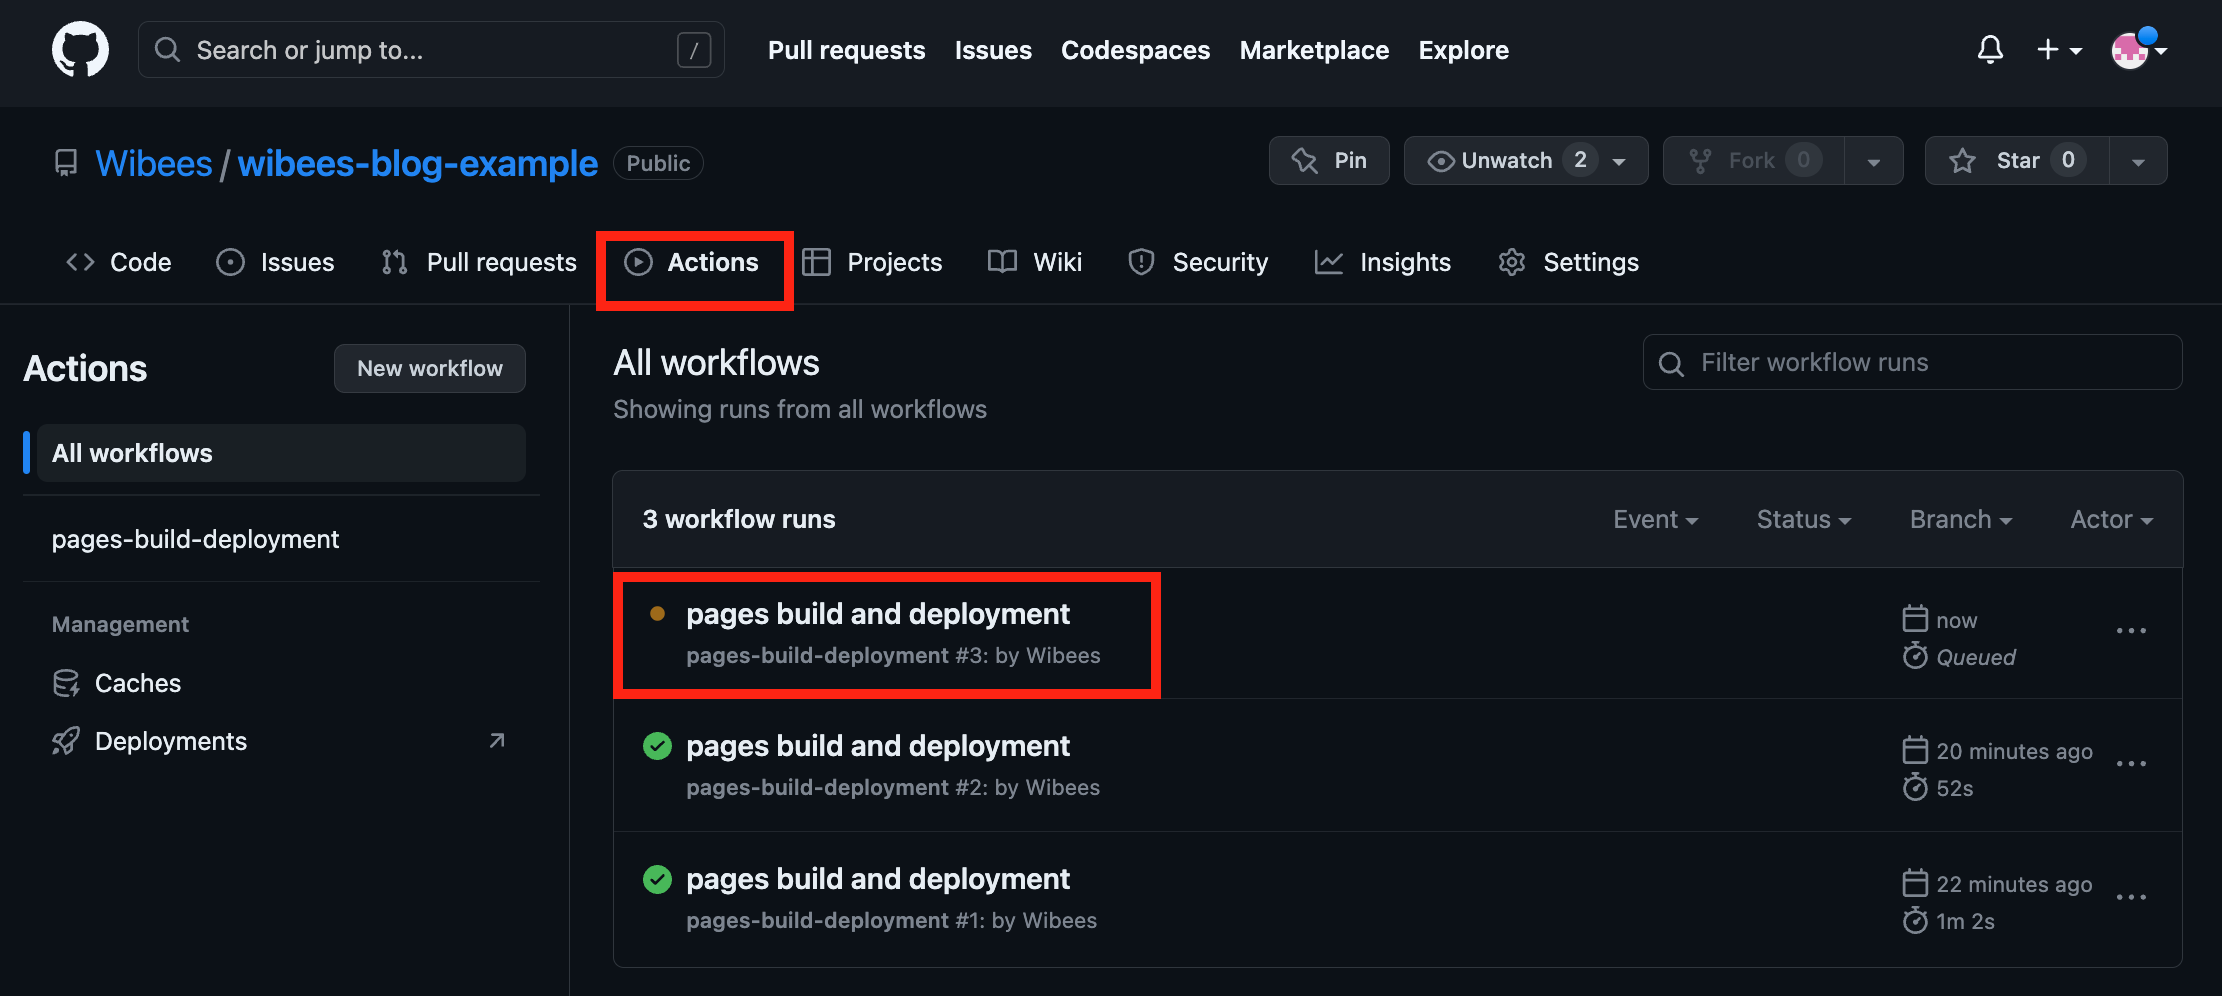2222x996 pixels.
Task: Click the stopwatch icon beside 1m 2s
Action: coord(1915,920)
